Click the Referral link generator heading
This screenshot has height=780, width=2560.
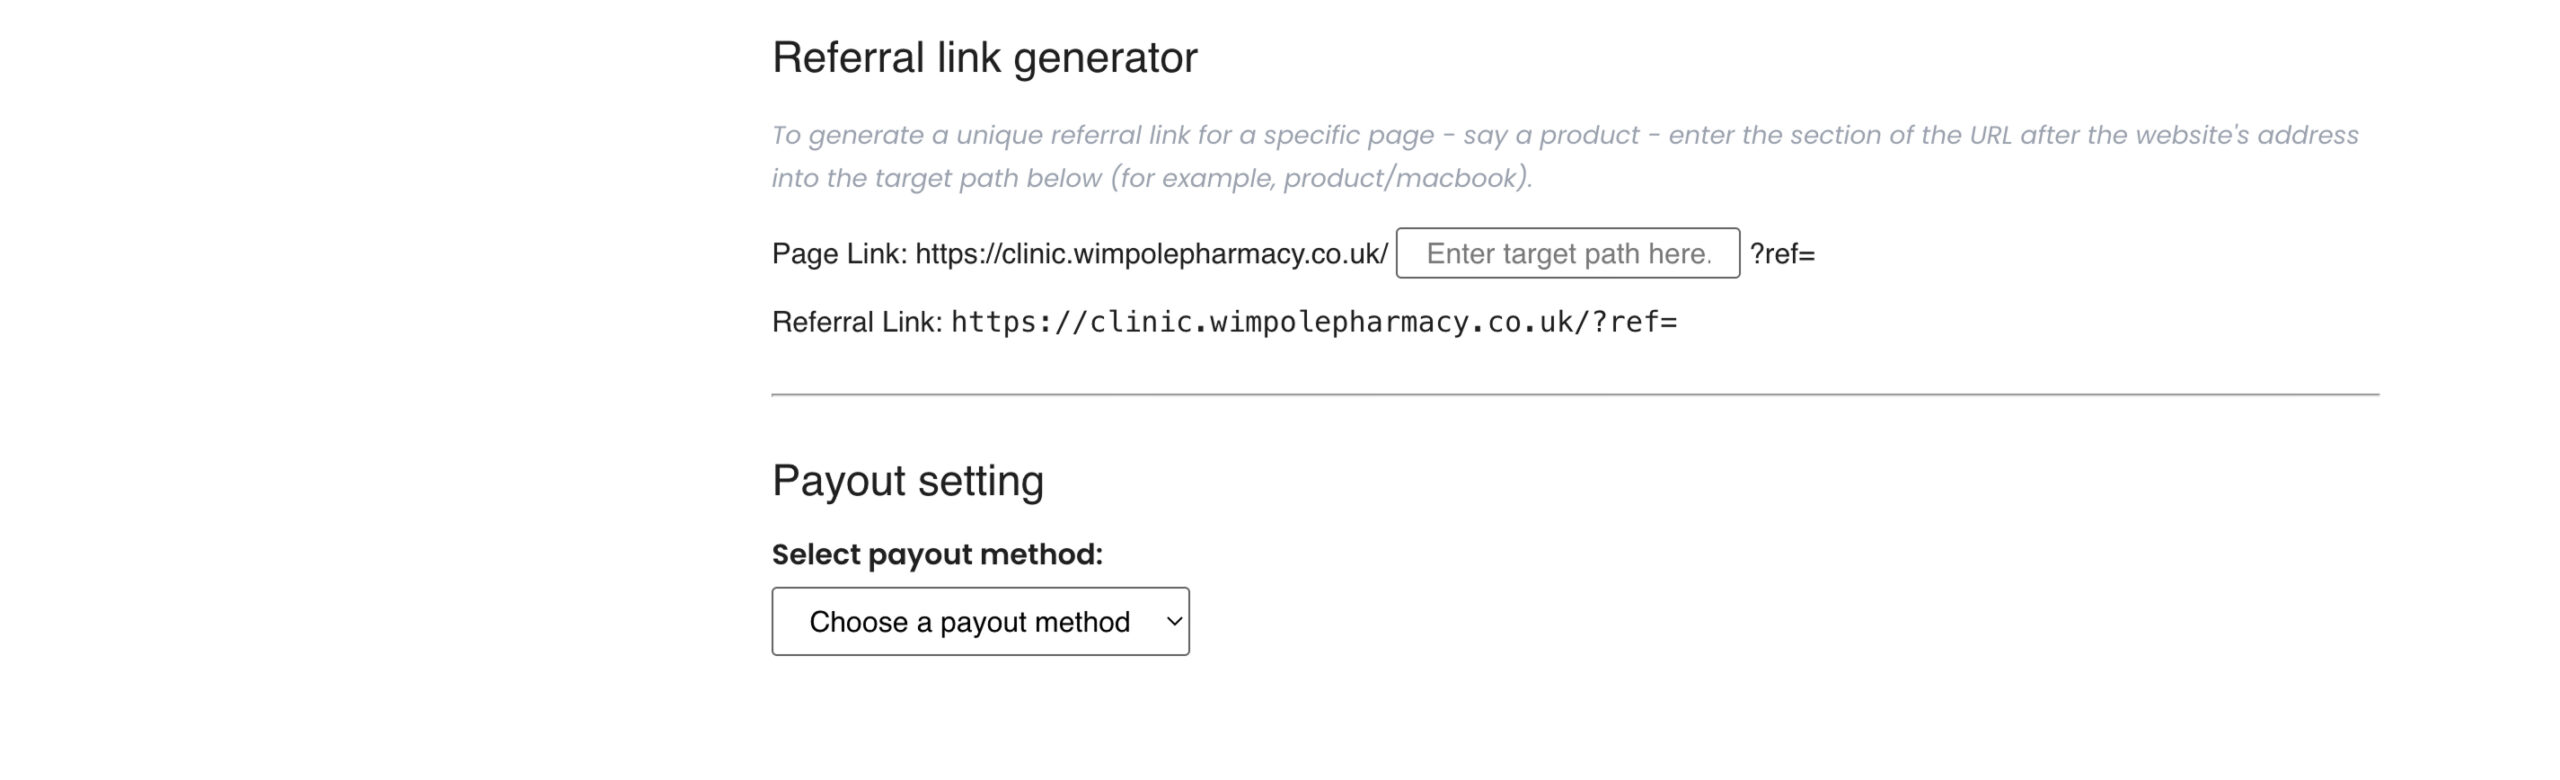[984, 58]
